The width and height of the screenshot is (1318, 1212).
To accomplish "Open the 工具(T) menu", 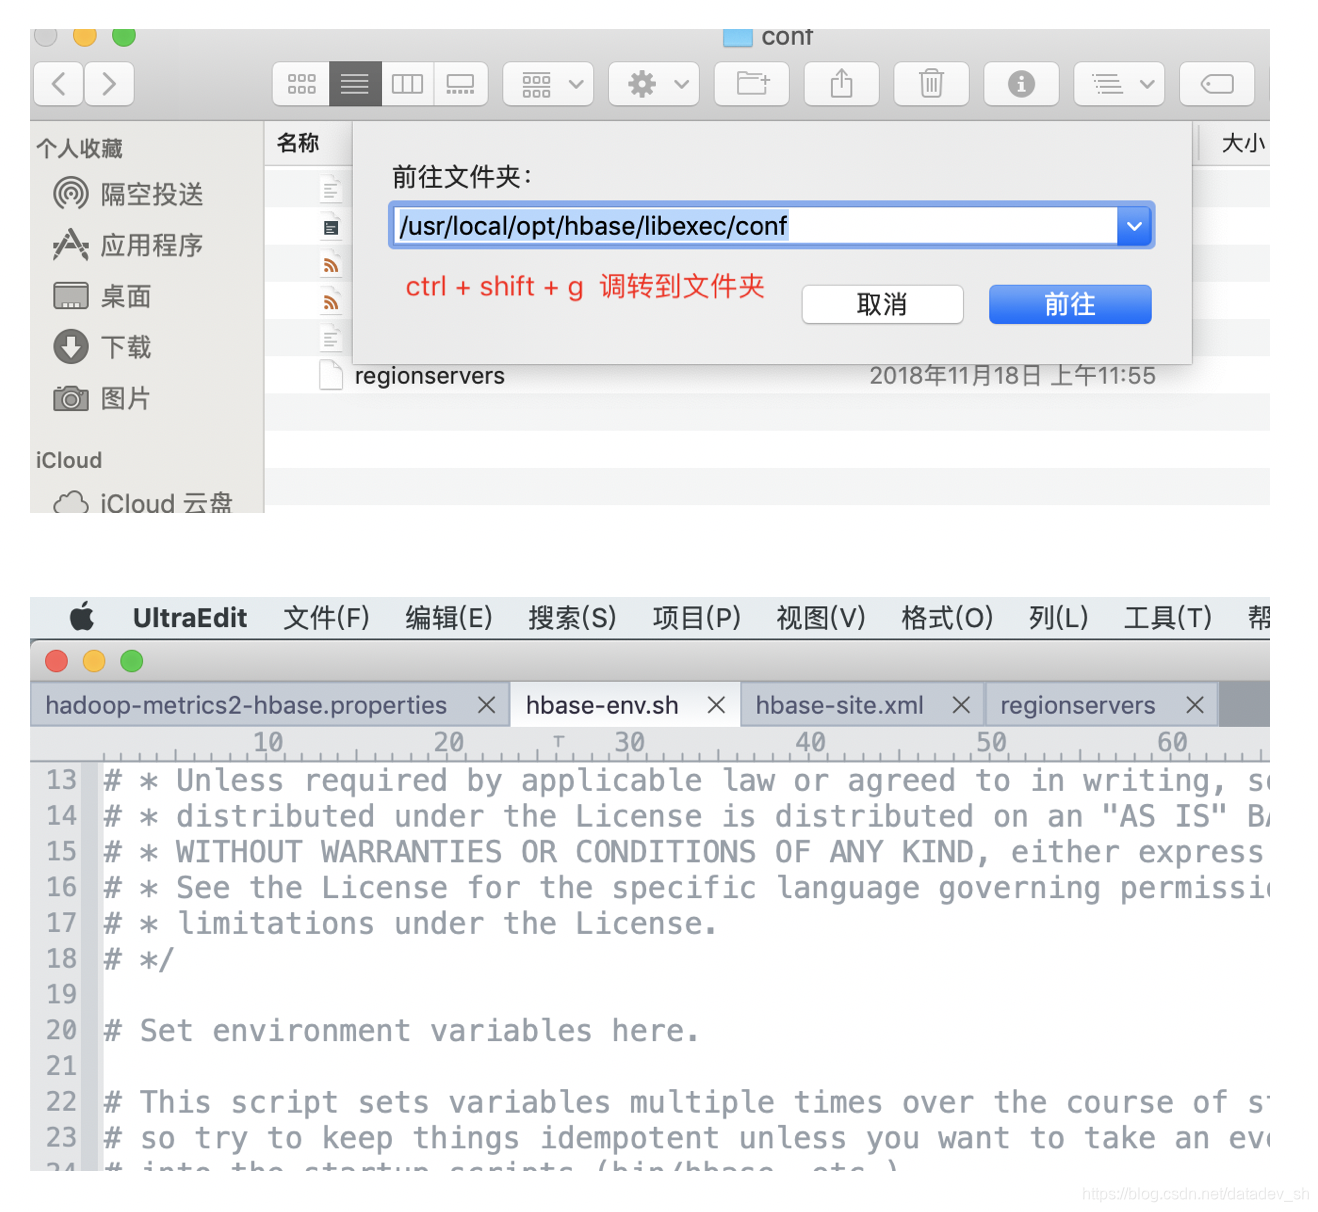I will (1168, 618).
